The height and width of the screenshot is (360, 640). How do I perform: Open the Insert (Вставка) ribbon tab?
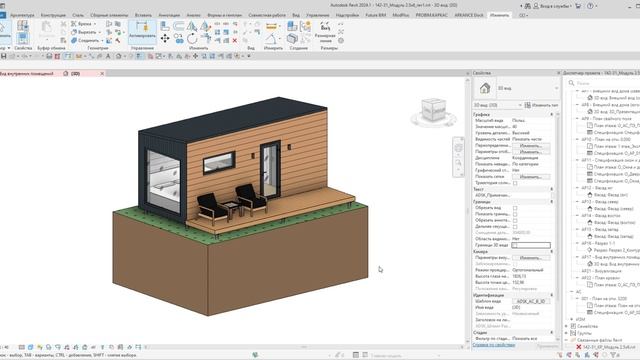coord(143,15)
